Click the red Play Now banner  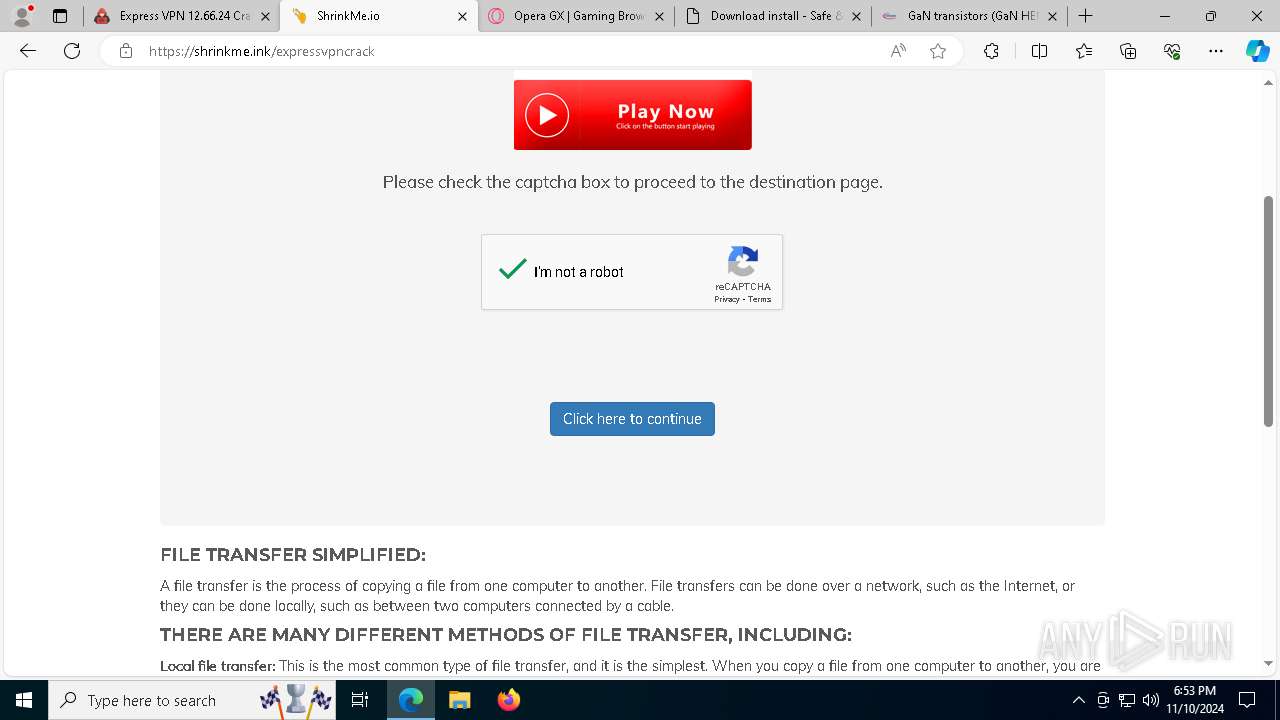[x=633, y=115]
